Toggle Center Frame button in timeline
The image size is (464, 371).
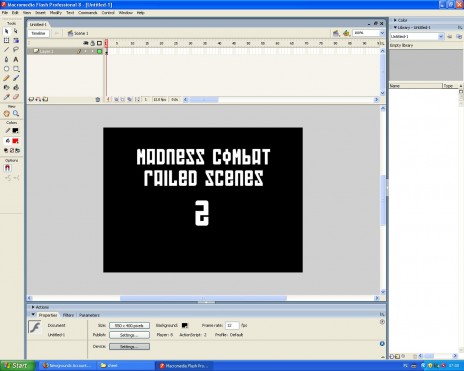[108, 99]
